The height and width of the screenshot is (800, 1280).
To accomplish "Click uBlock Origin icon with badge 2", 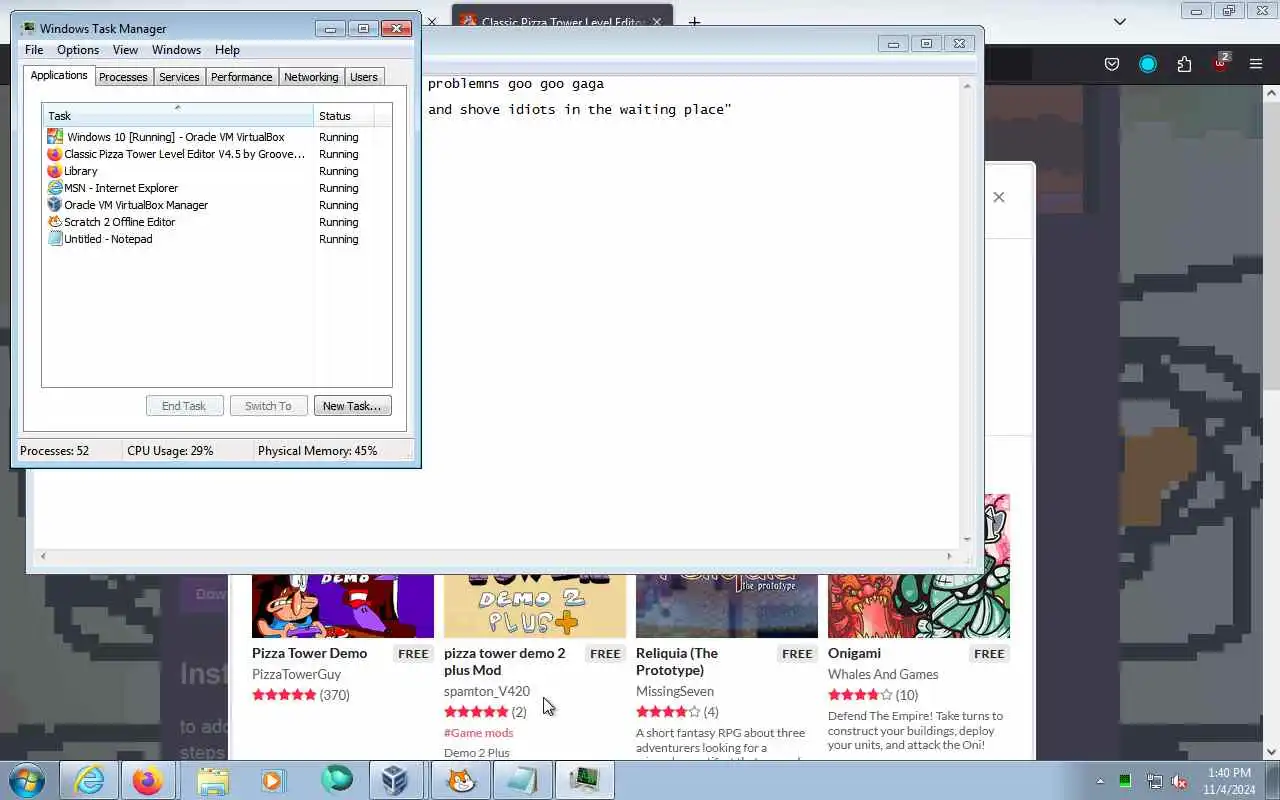I will (x=1220, y=63).
